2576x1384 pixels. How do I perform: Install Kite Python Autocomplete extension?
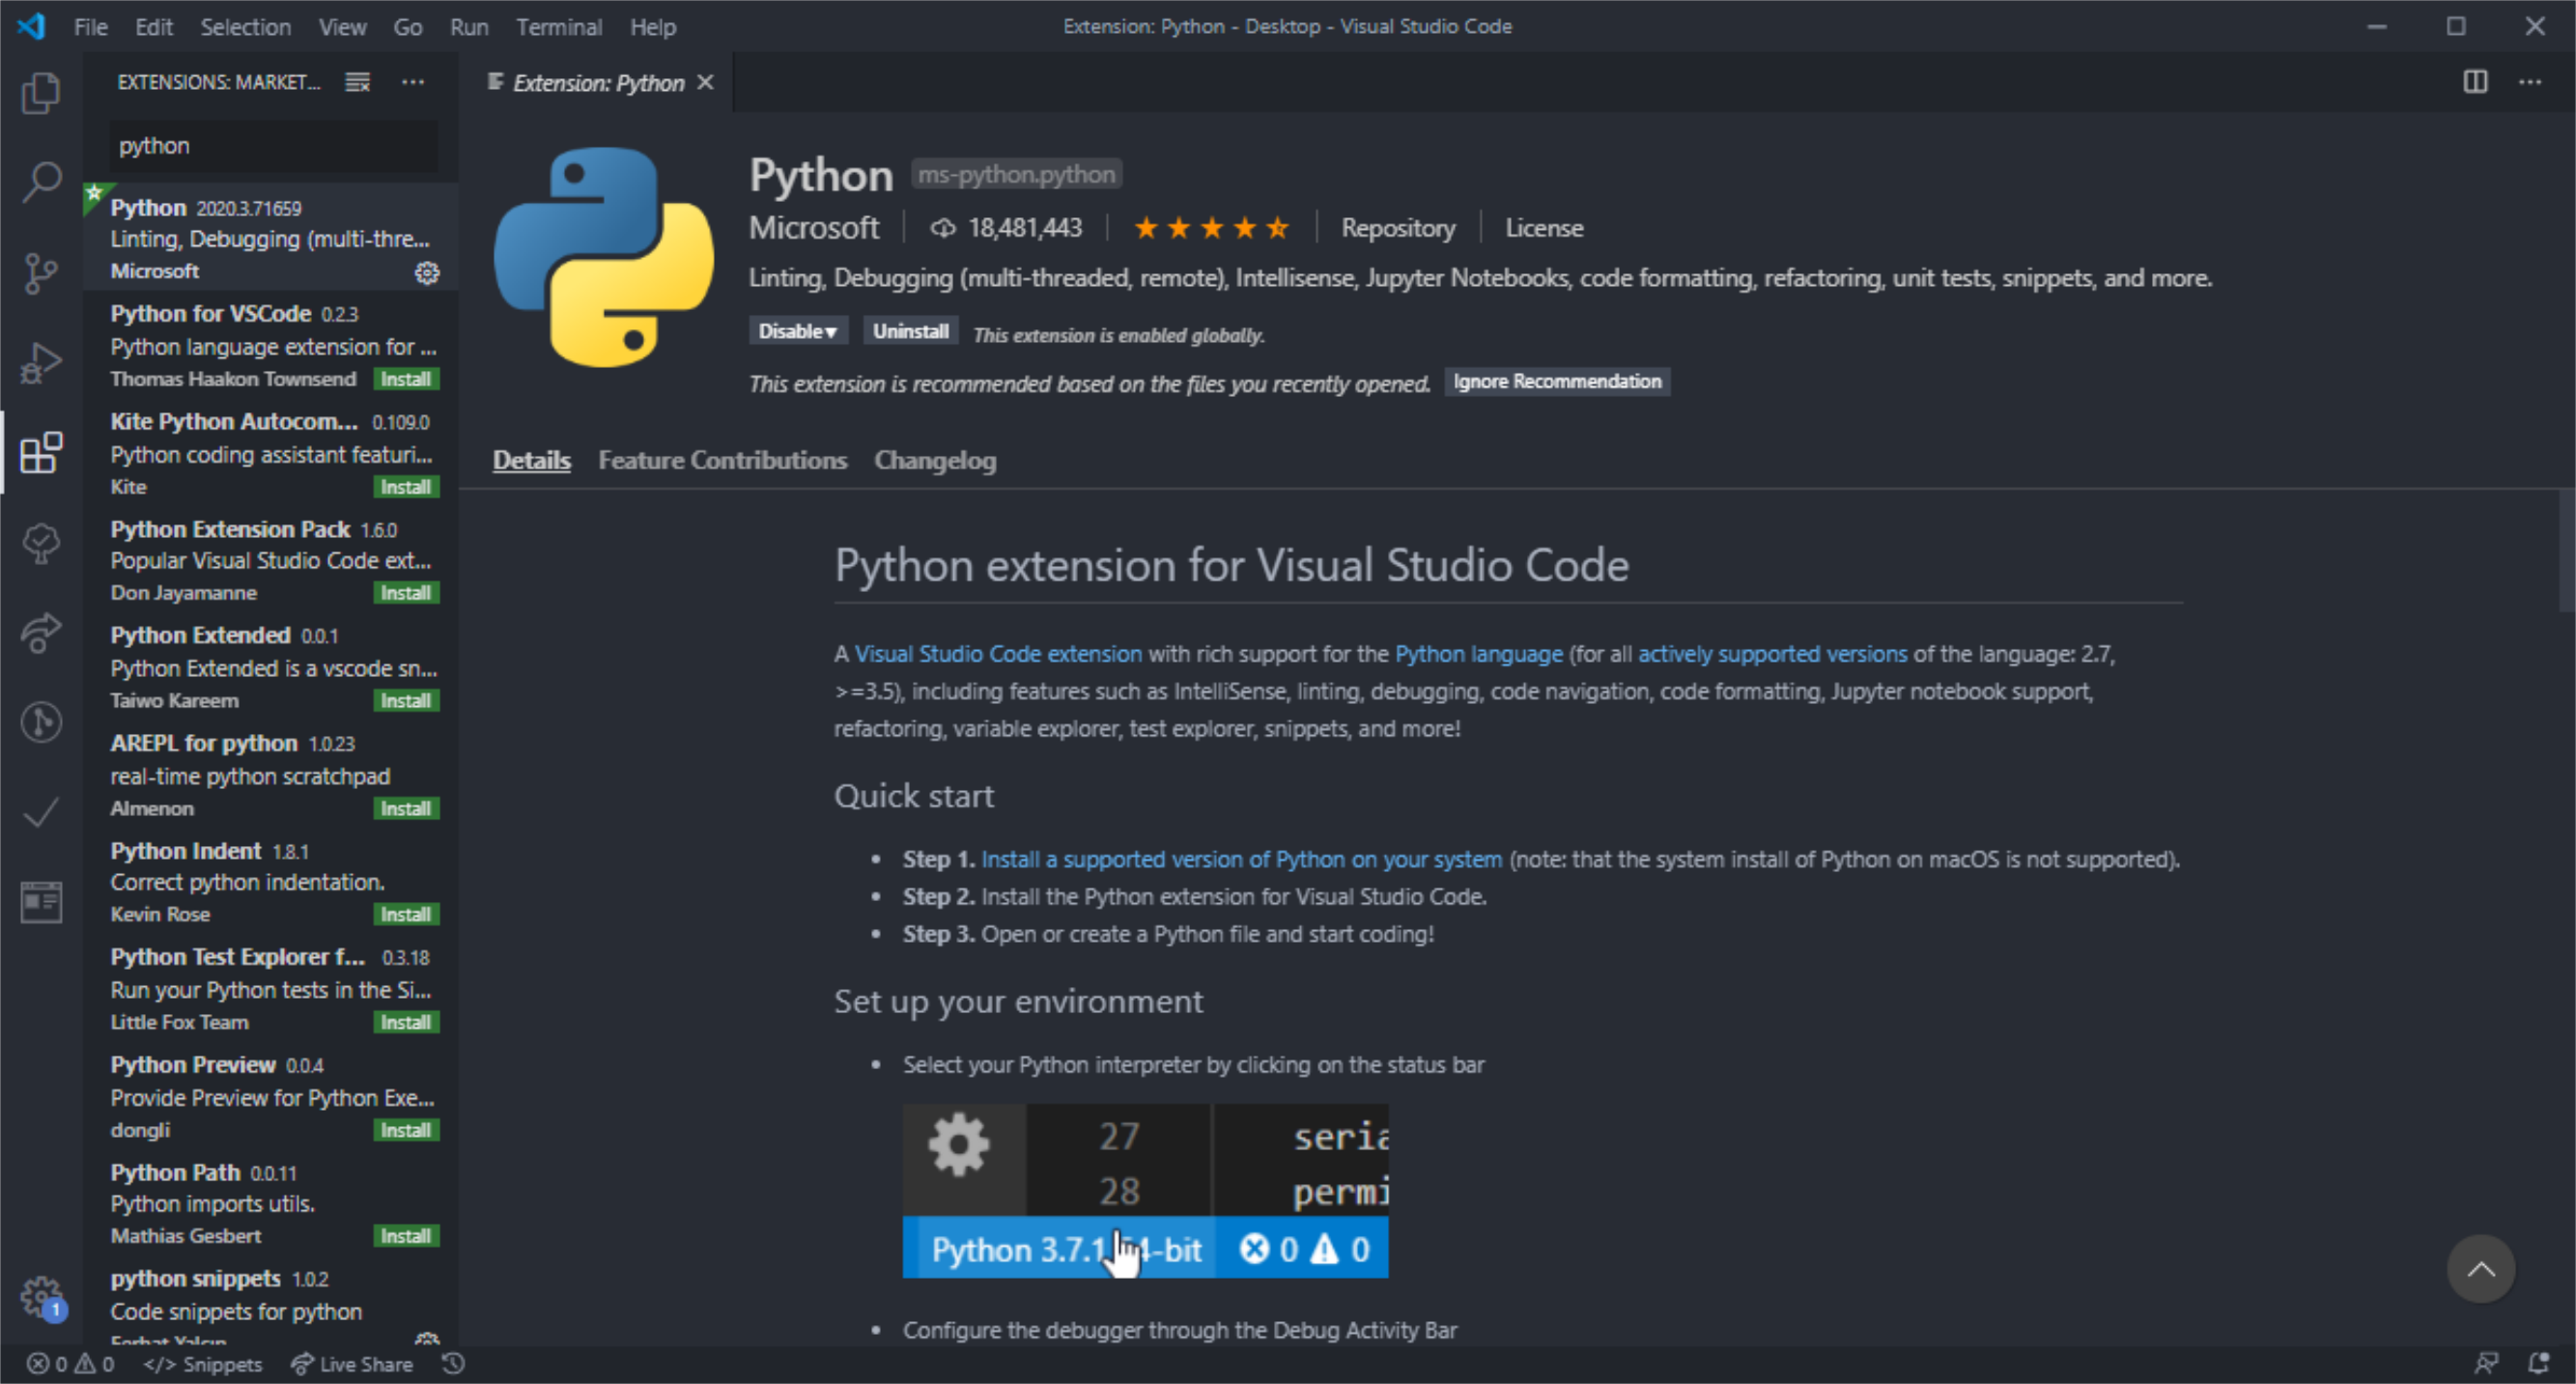coord(406,487)
